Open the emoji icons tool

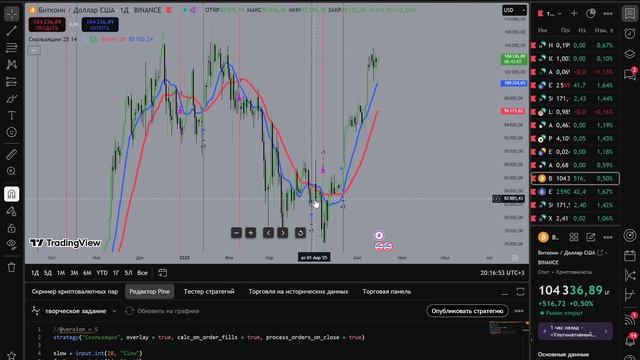(11, 132)
